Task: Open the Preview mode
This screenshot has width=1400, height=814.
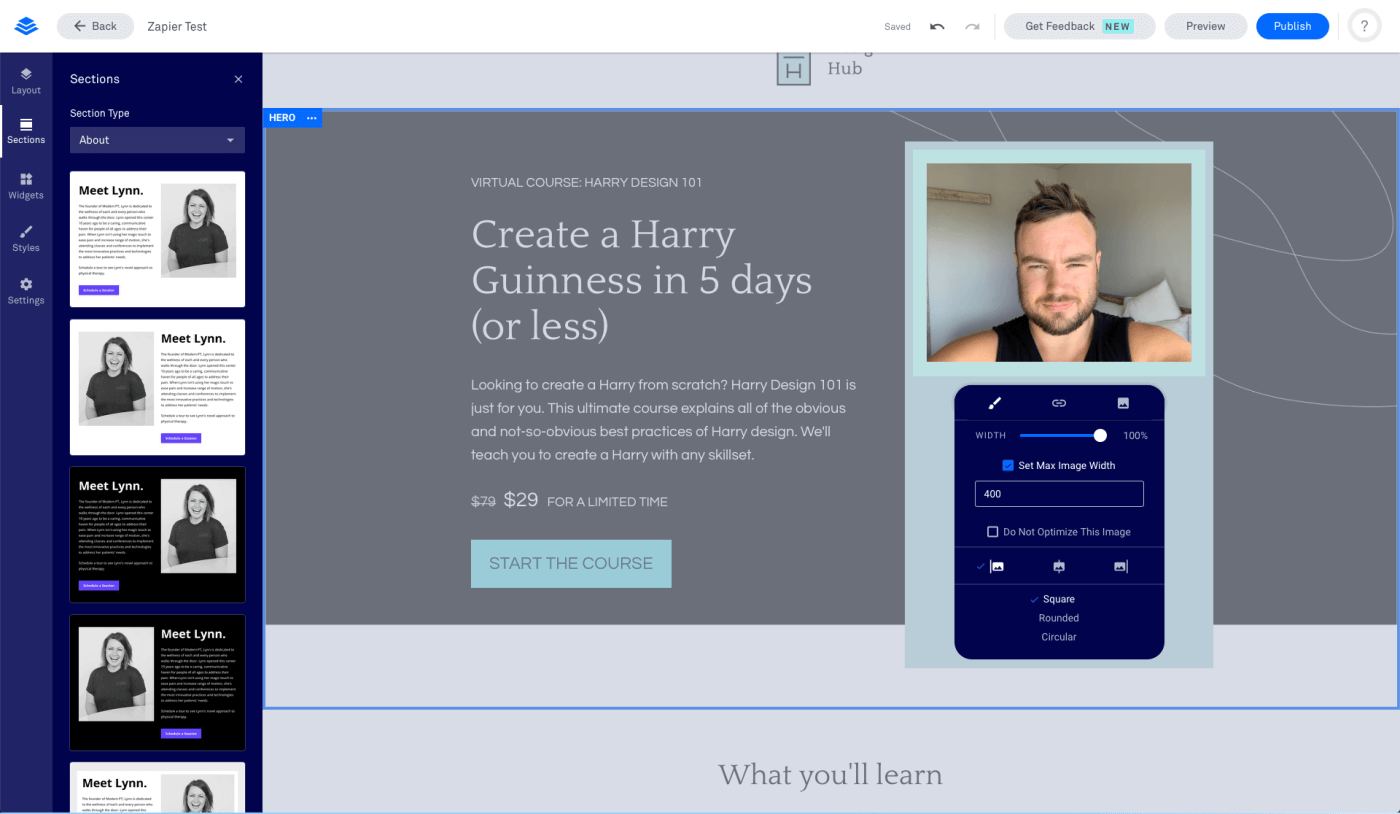Action: [1205, 26]
